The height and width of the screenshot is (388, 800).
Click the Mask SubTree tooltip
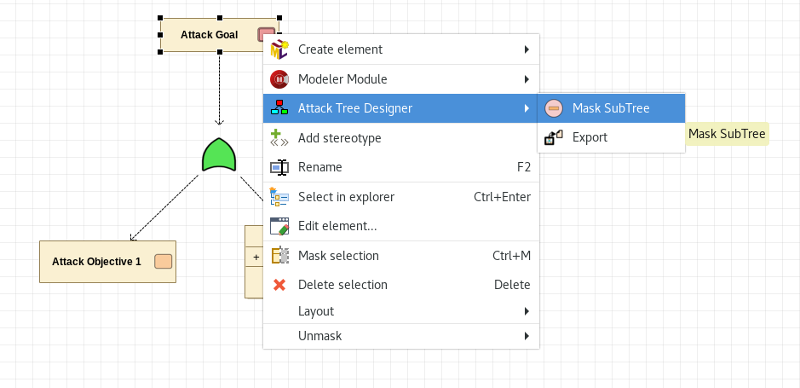[727, 134]
